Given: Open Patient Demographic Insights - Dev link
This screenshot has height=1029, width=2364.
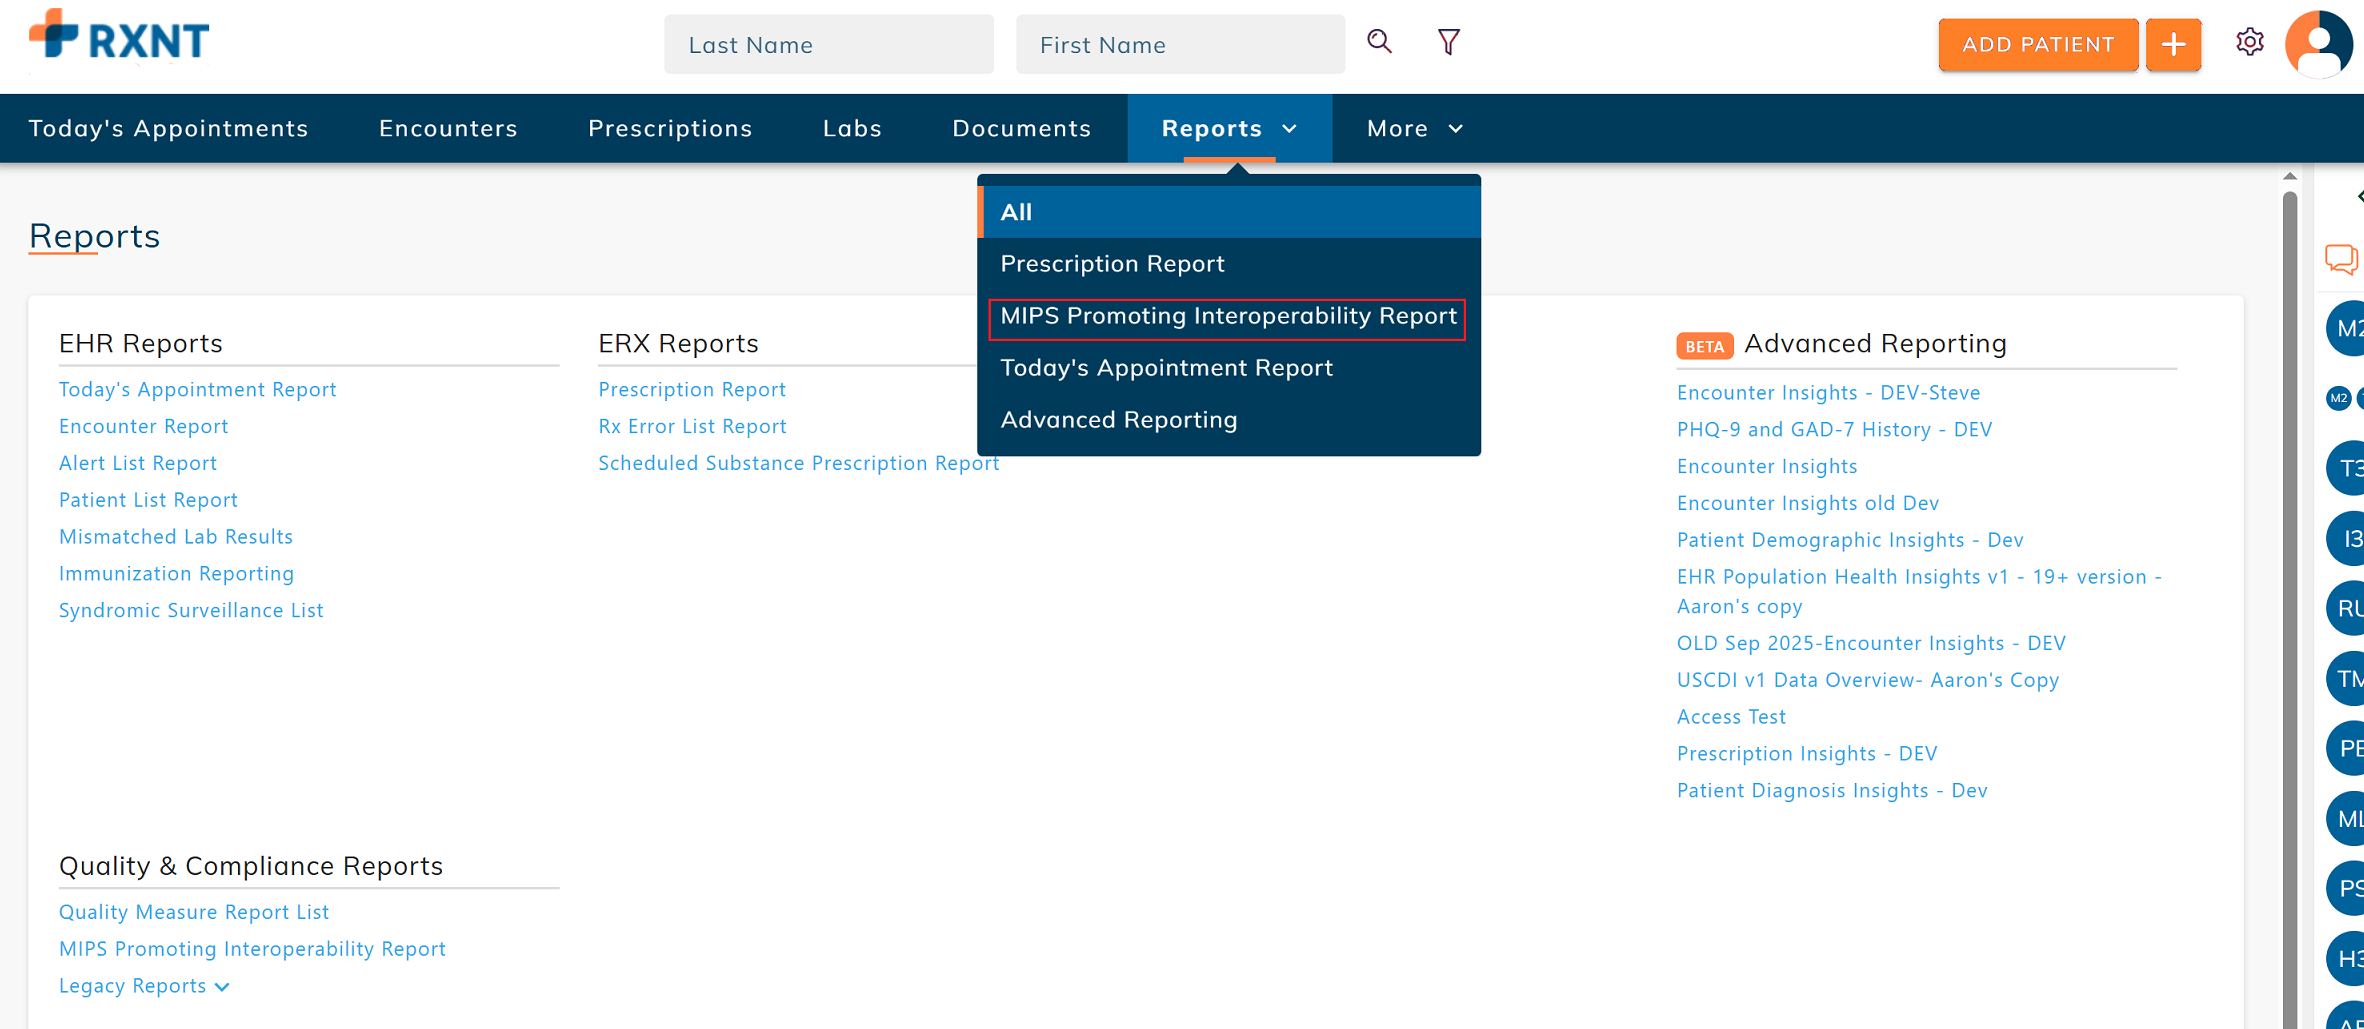Looking at the screenshot, I should click(1850, 540).
